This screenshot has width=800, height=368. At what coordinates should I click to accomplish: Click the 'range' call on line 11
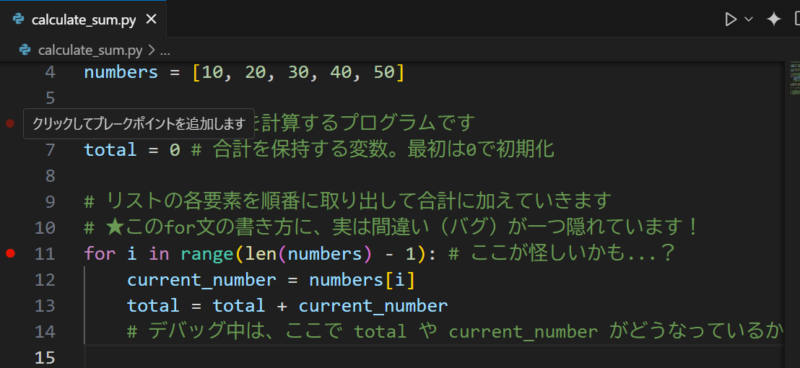(x=208, y=253)
